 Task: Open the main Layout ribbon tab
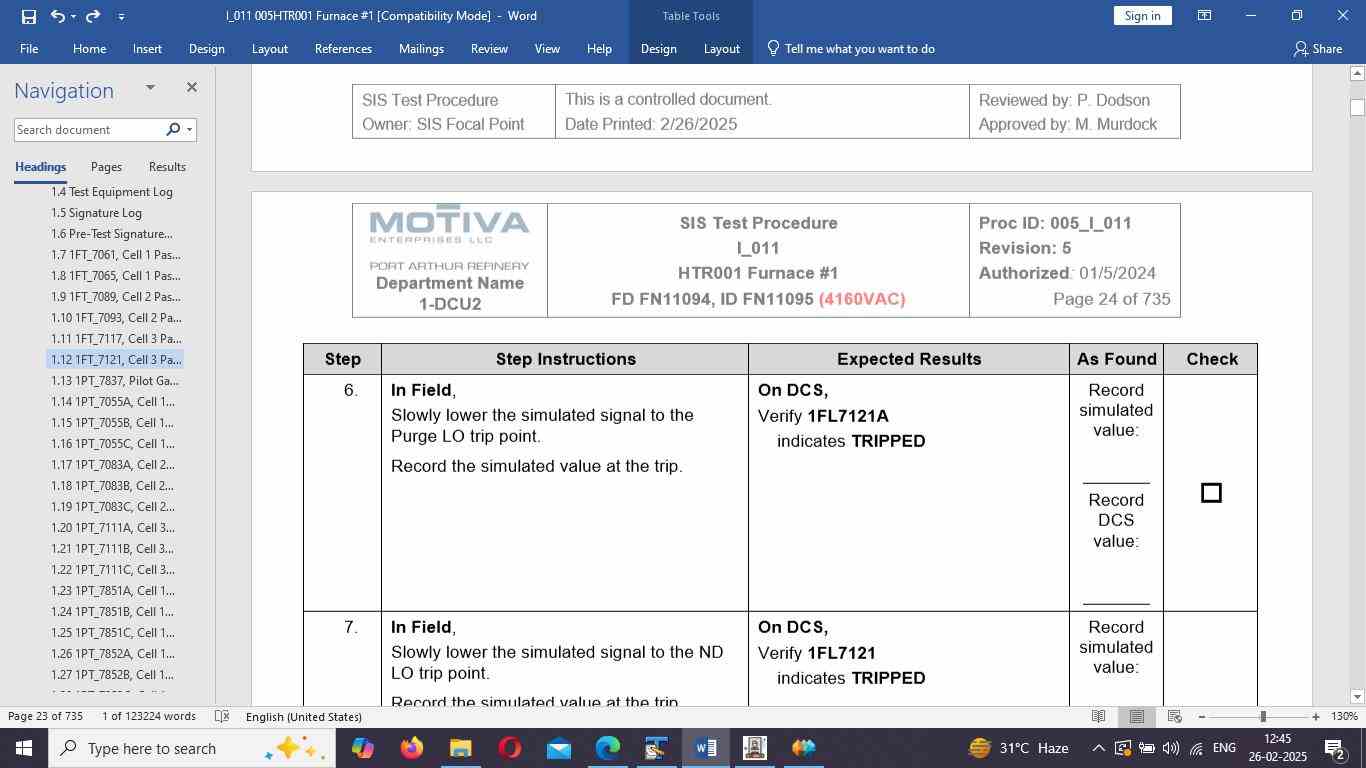tap(270, 48)
